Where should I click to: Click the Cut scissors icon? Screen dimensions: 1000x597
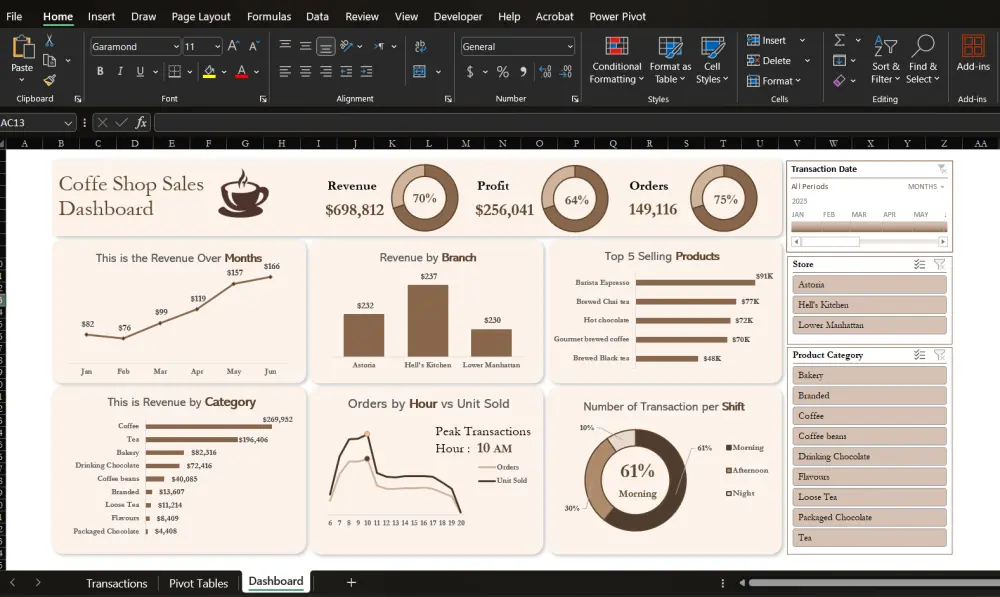click(x=49, y=41)
